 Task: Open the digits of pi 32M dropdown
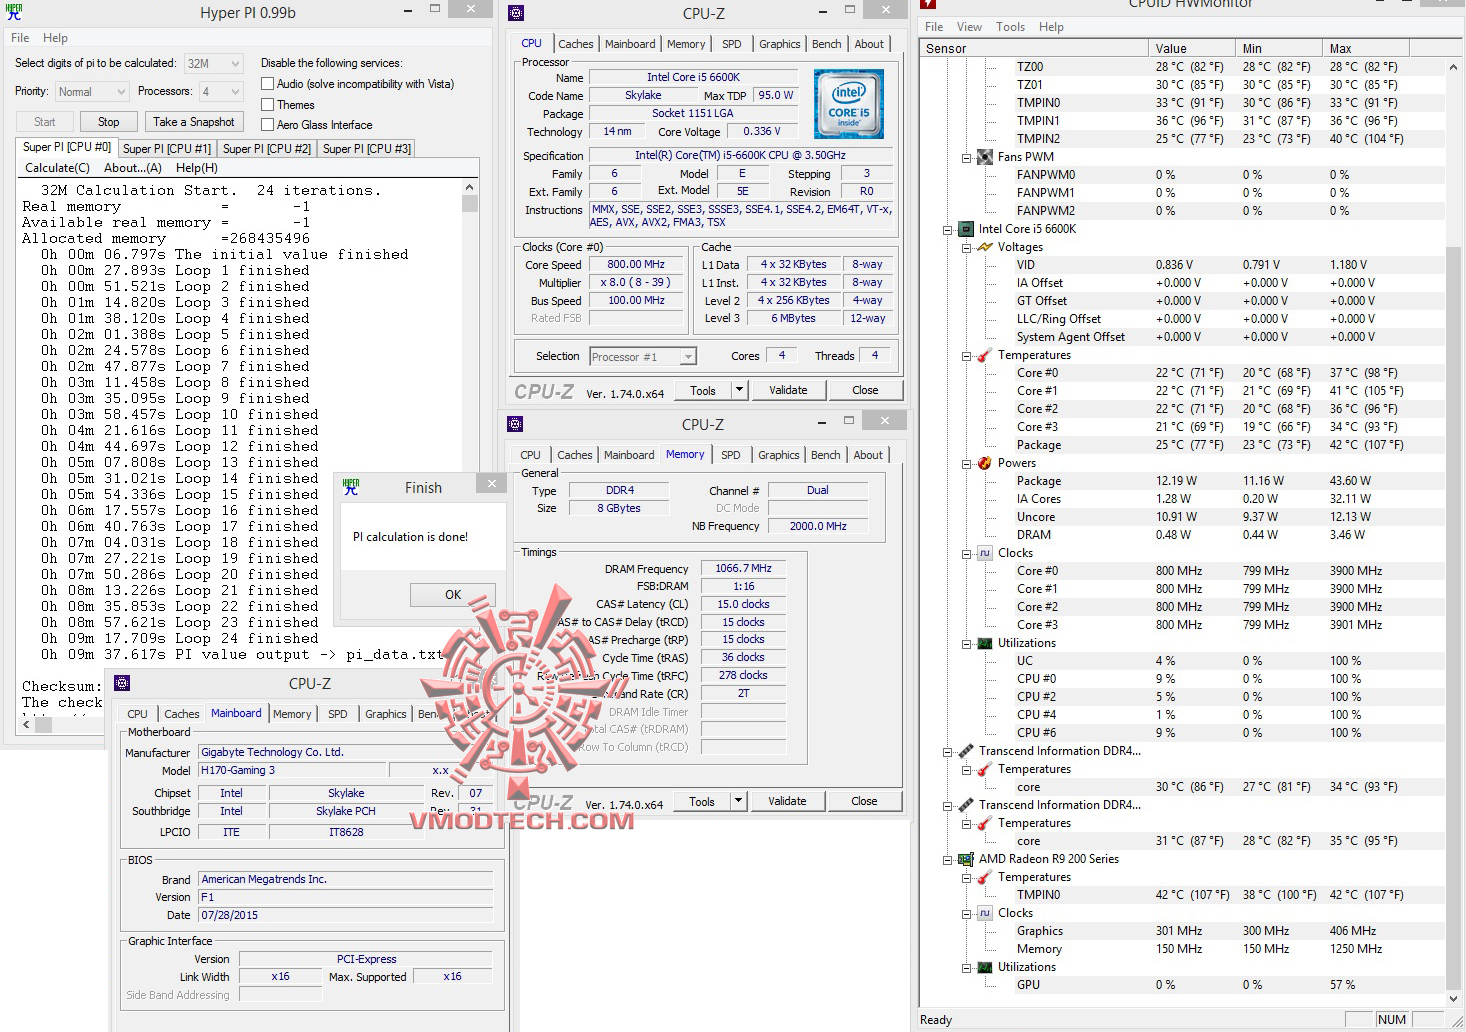coord(236,63)
